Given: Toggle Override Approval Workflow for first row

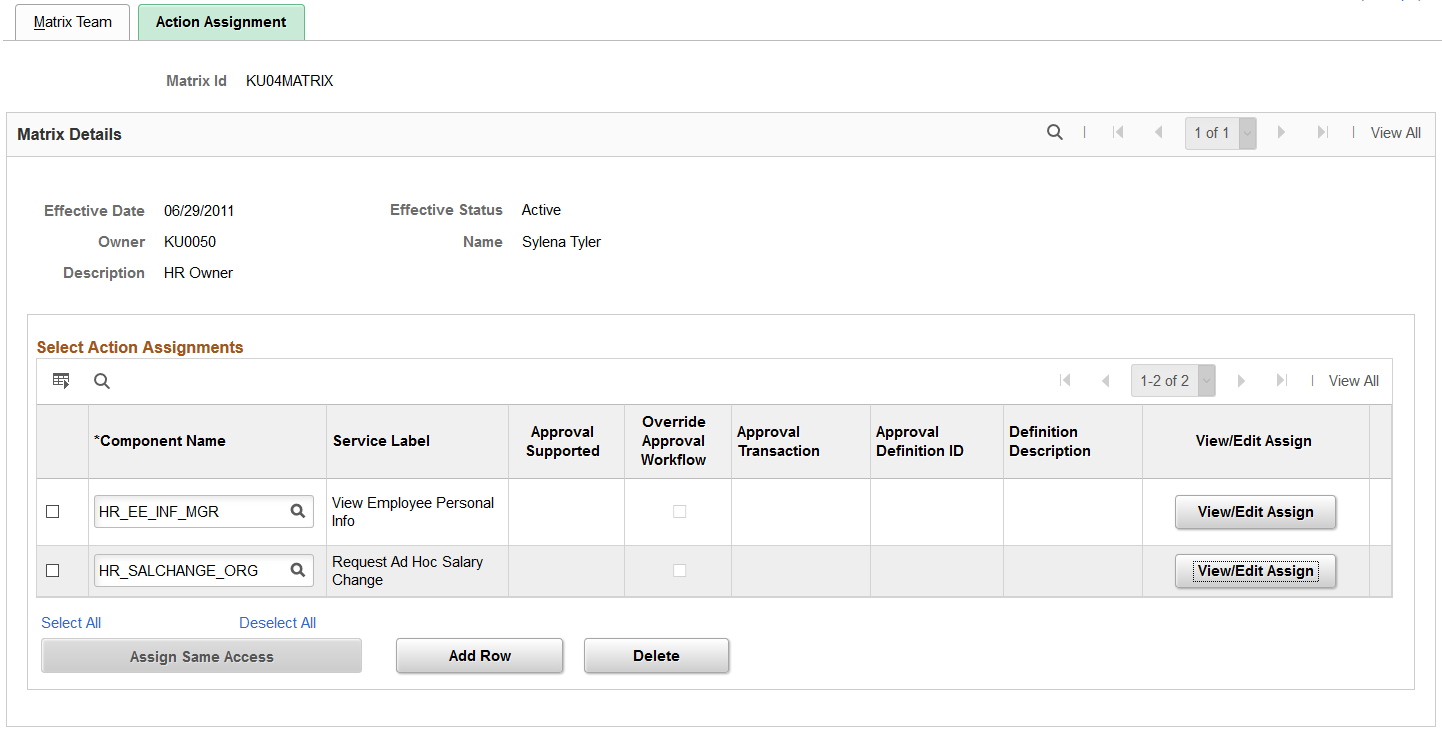Looking at the screenshot, I should tap(679, 511).
